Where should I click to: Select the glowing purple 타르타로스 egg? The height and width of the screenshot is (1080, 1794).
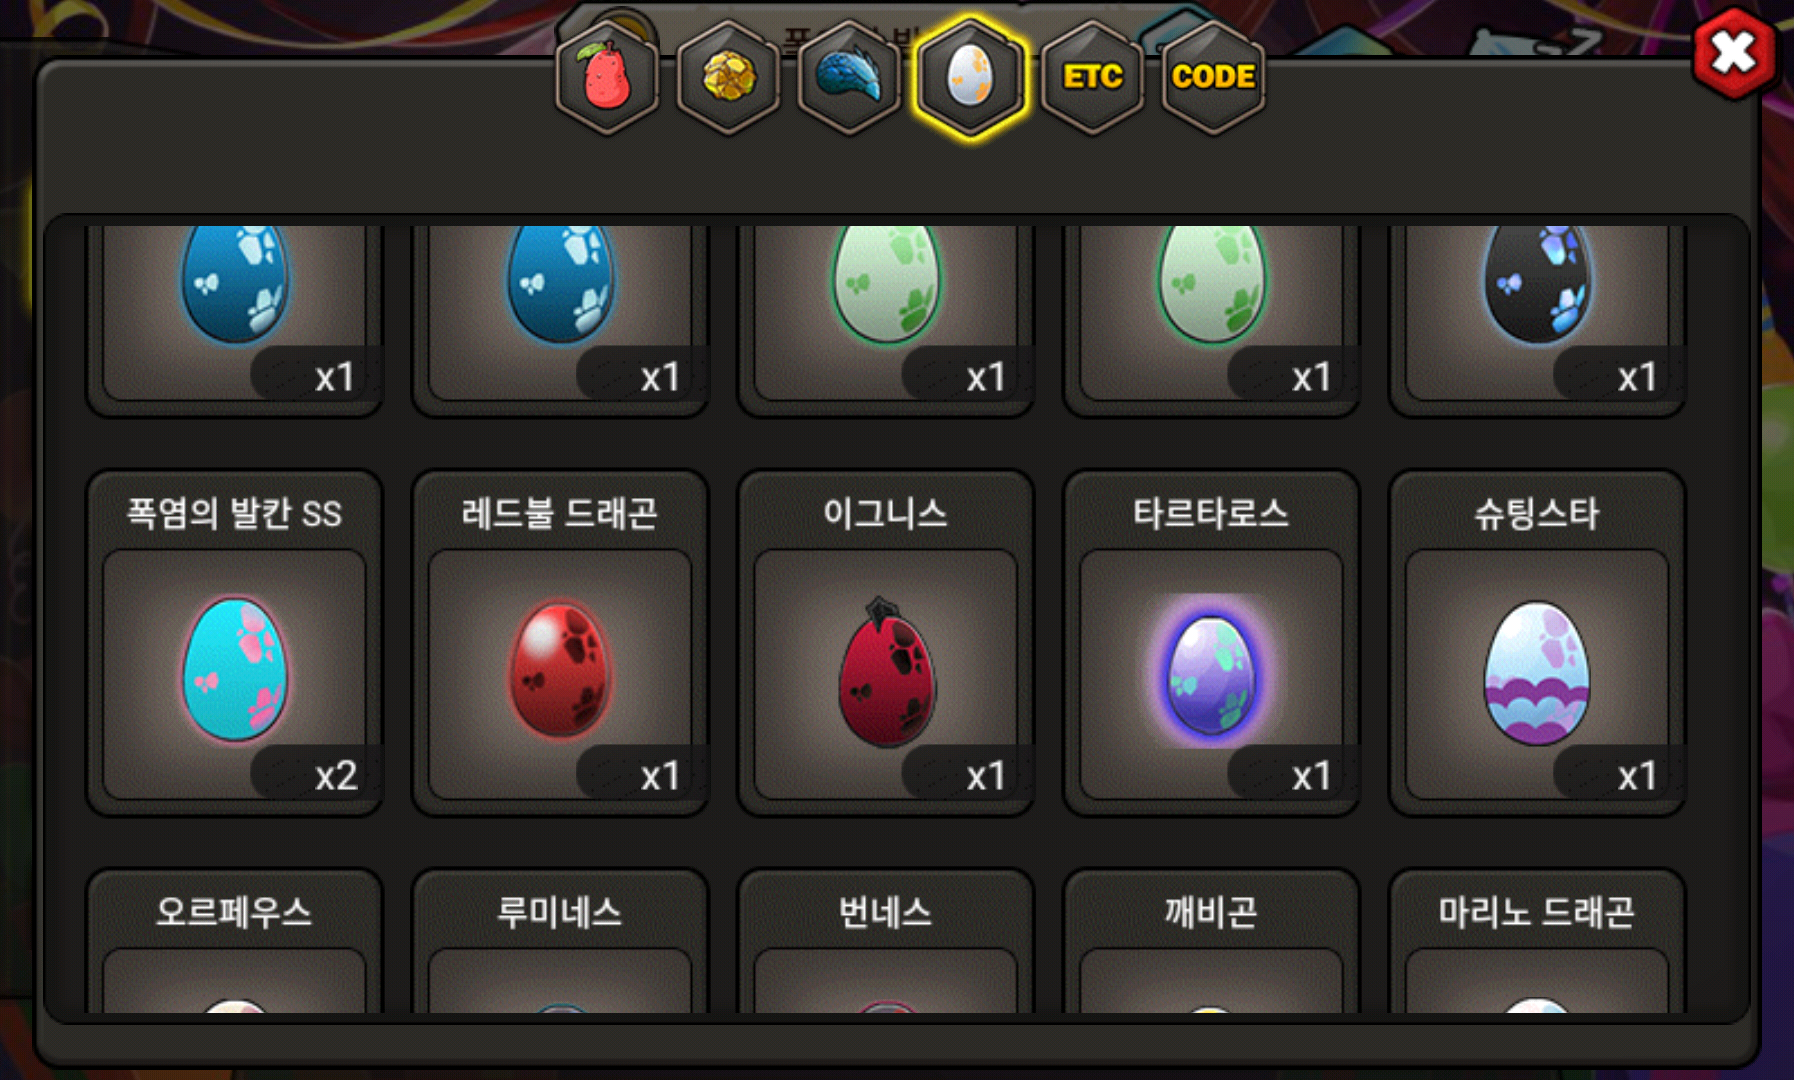(x=1211, y=643)
